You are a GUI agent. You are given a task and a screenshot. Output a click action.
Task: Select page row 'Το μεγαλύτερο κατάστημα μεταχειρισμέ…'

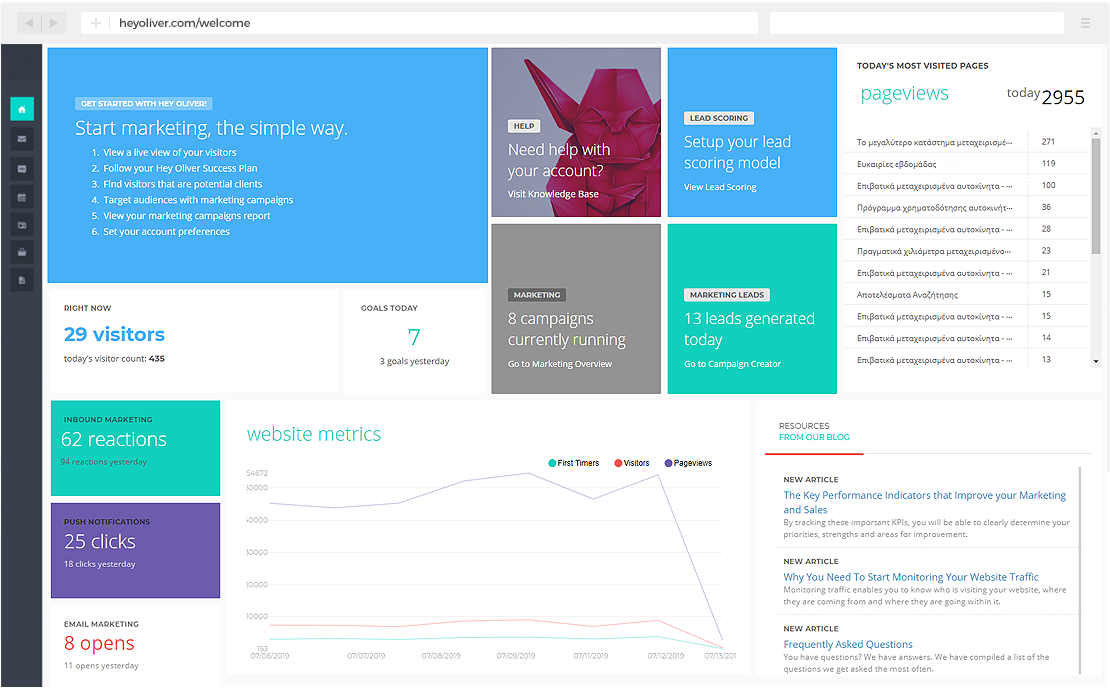click(967, 142)
